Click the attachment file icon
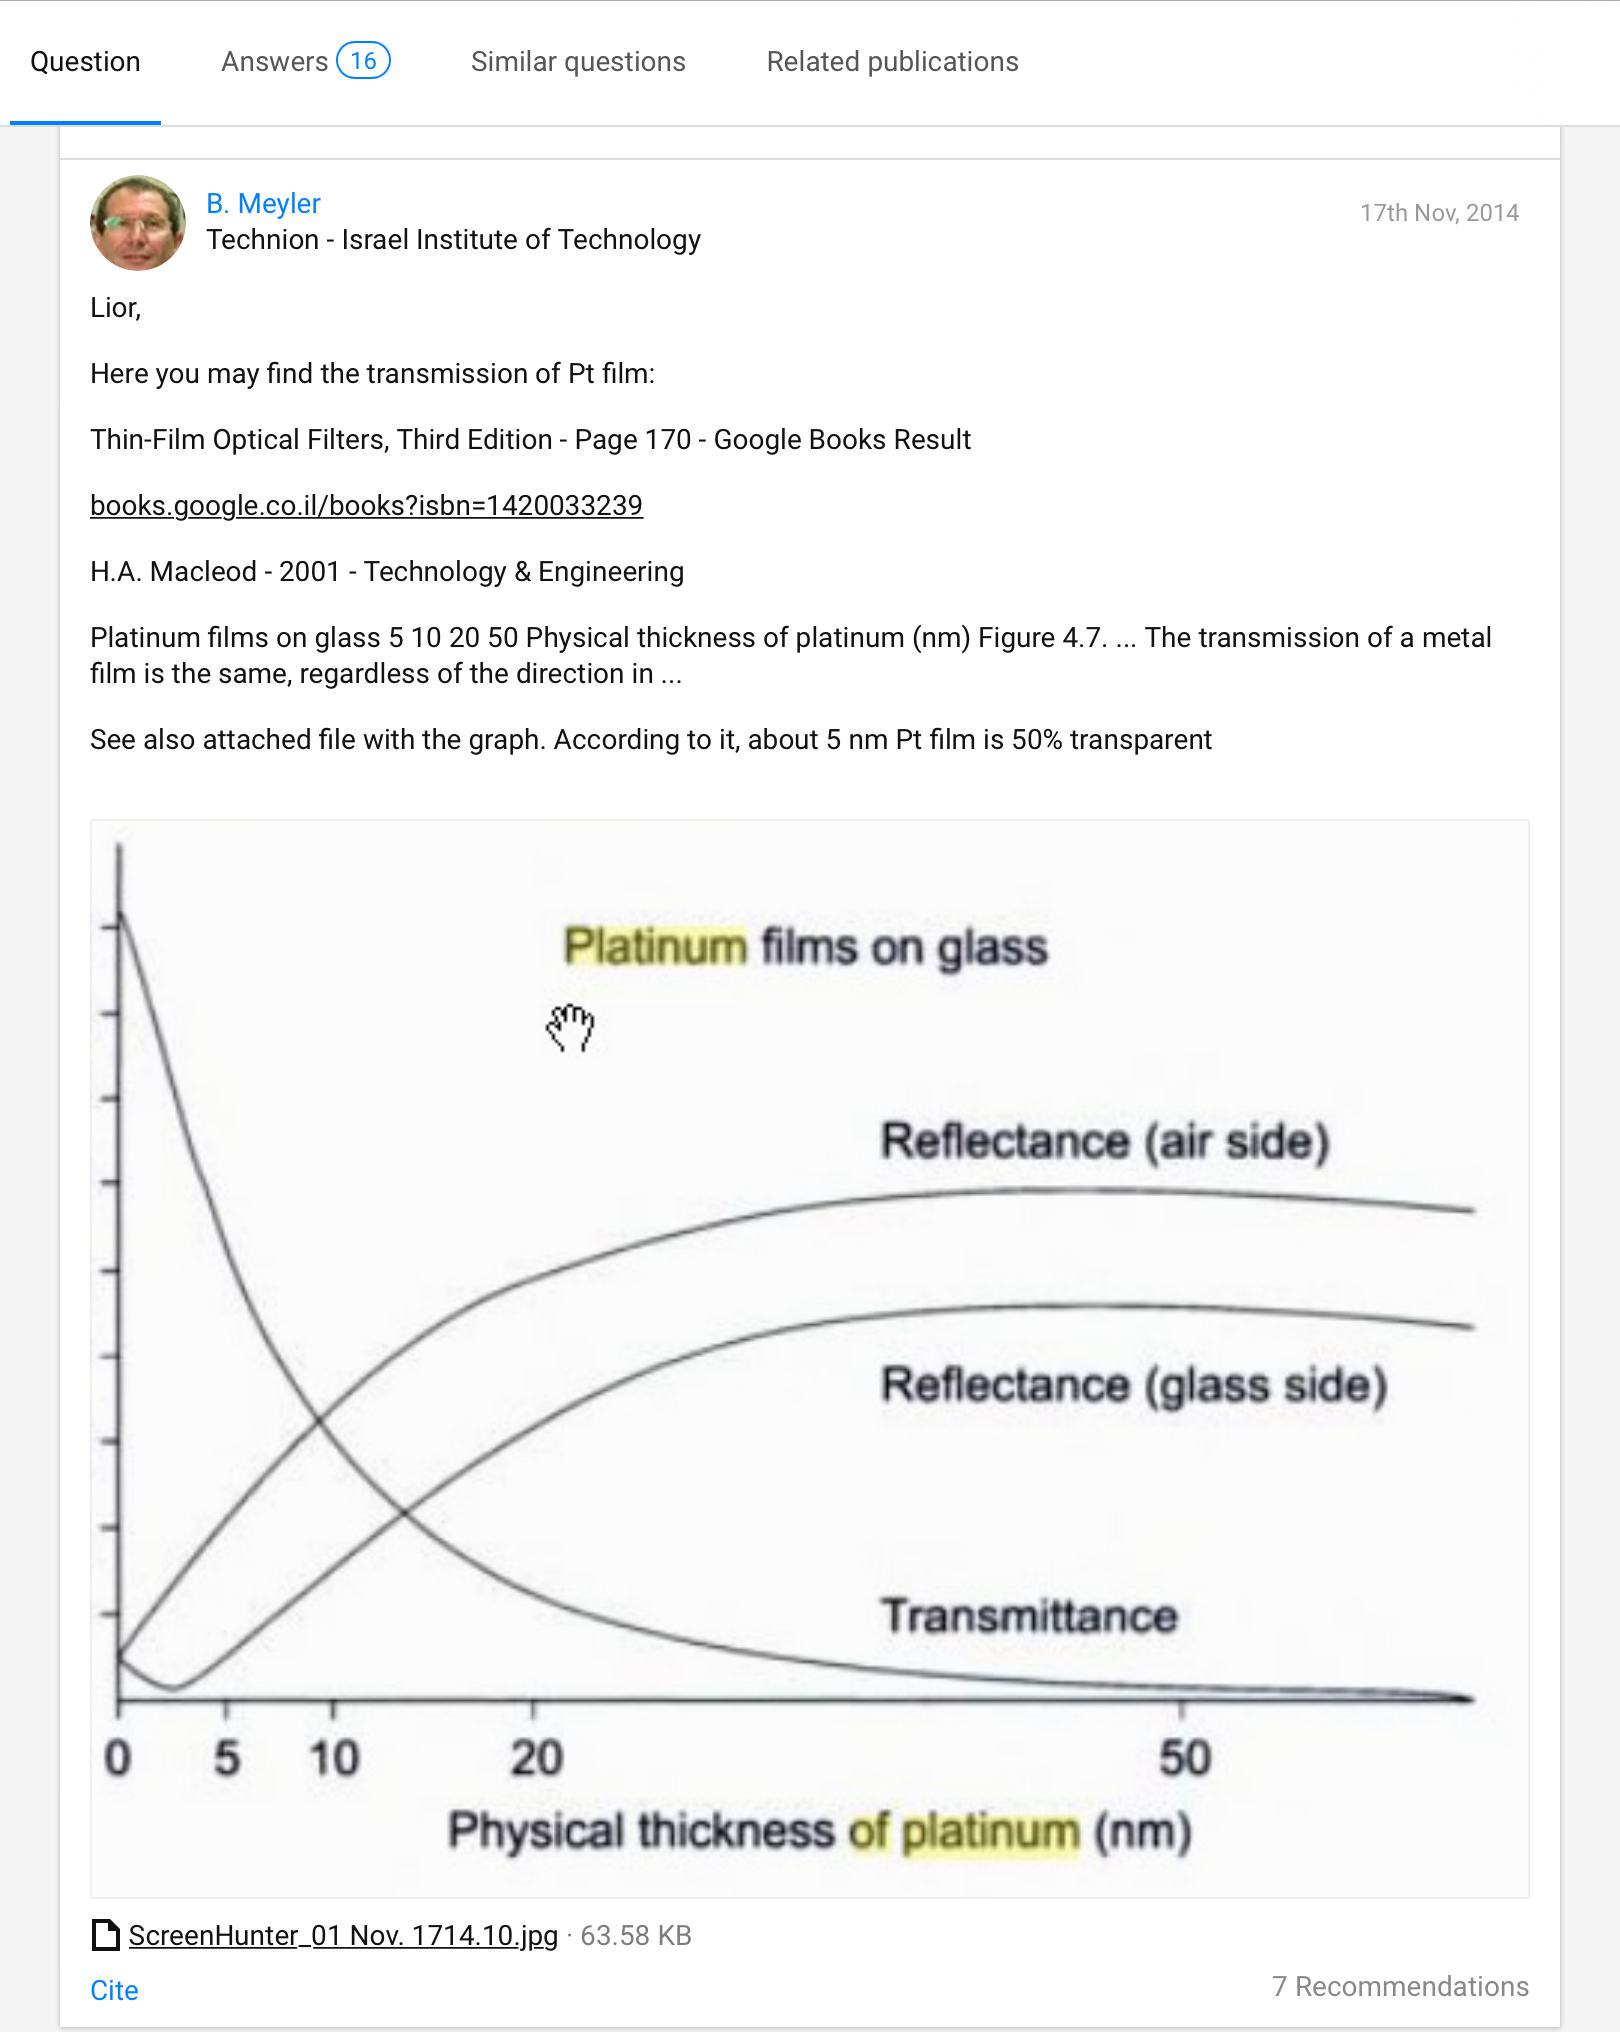 [x=105, y=1935]
